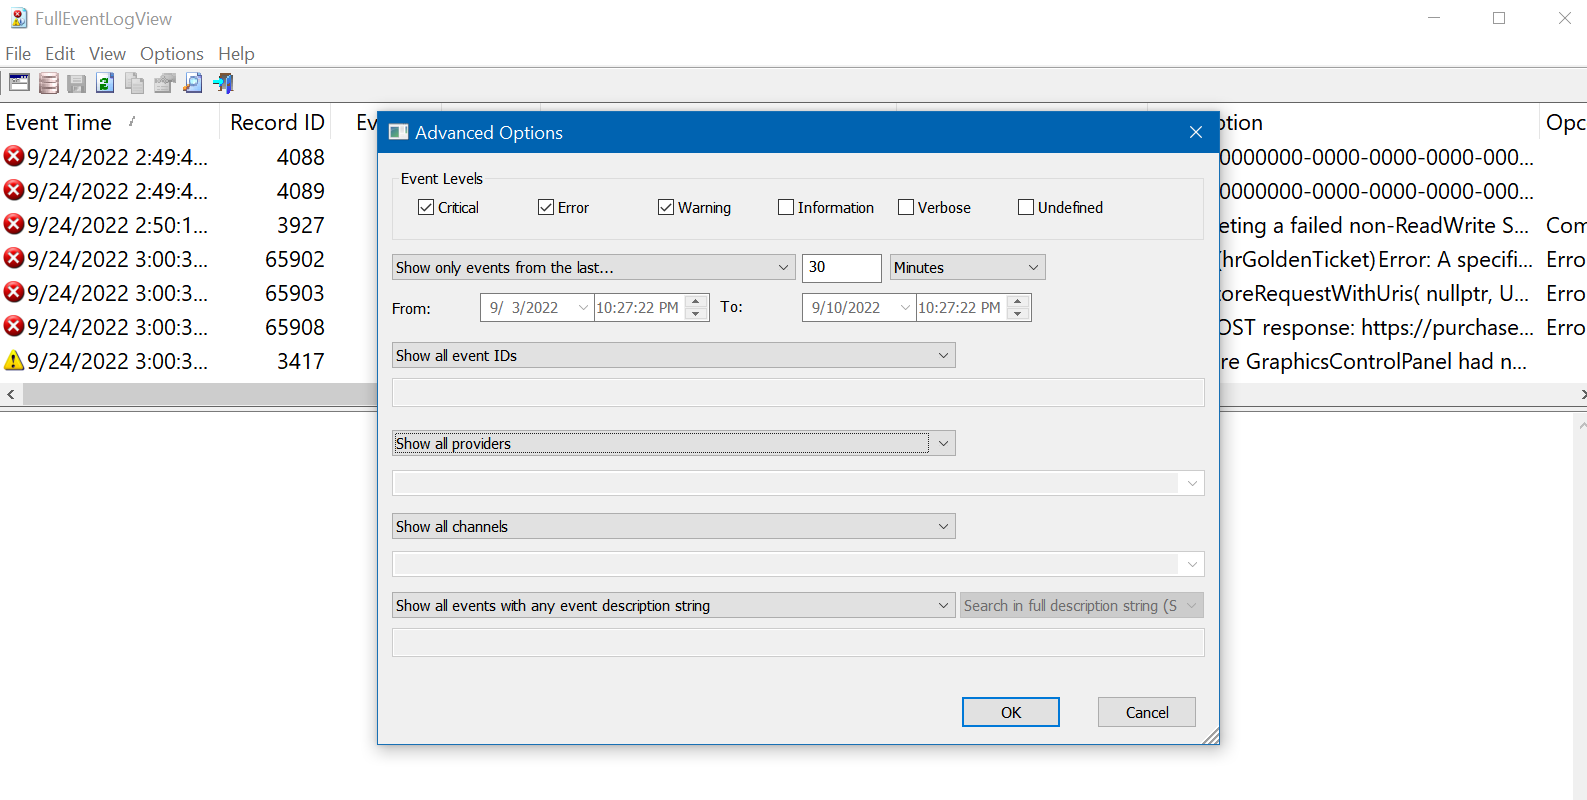Image resolution: width=1587 pixels, height=800 pixels.
Task: Open the 'Show all channels' dropdown
Action: point(674,526)
